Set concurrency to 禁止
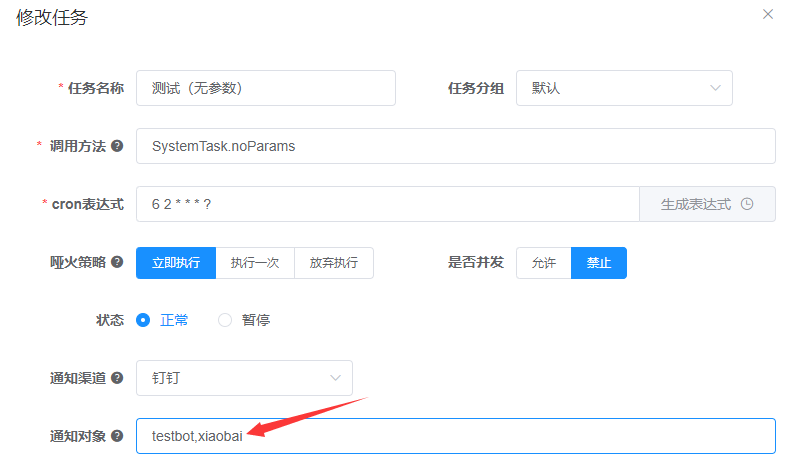 click(x=599, y=263)
